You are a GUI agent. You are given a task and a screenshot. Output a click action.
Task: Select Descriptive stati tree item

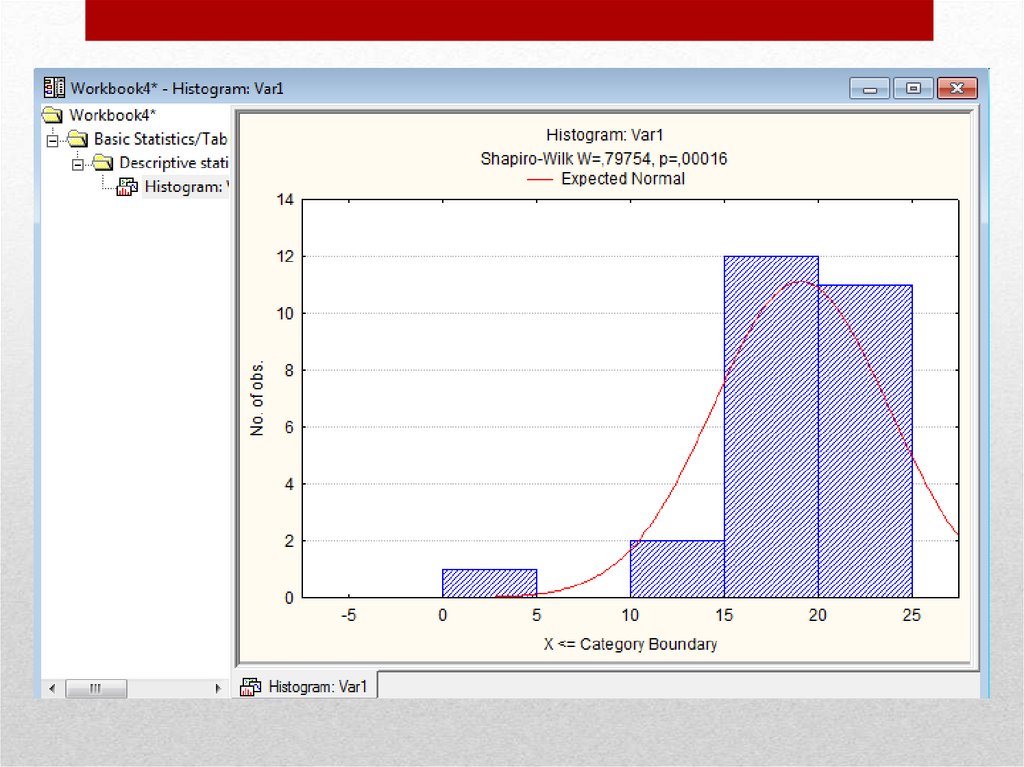[173, 163]
